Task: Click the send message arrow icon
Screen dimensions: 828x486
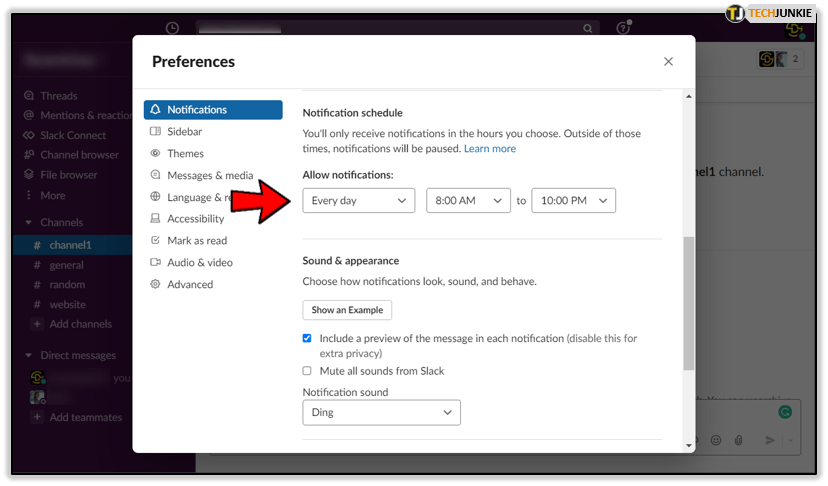Action: pyautogui.click(x=770, y=440)
